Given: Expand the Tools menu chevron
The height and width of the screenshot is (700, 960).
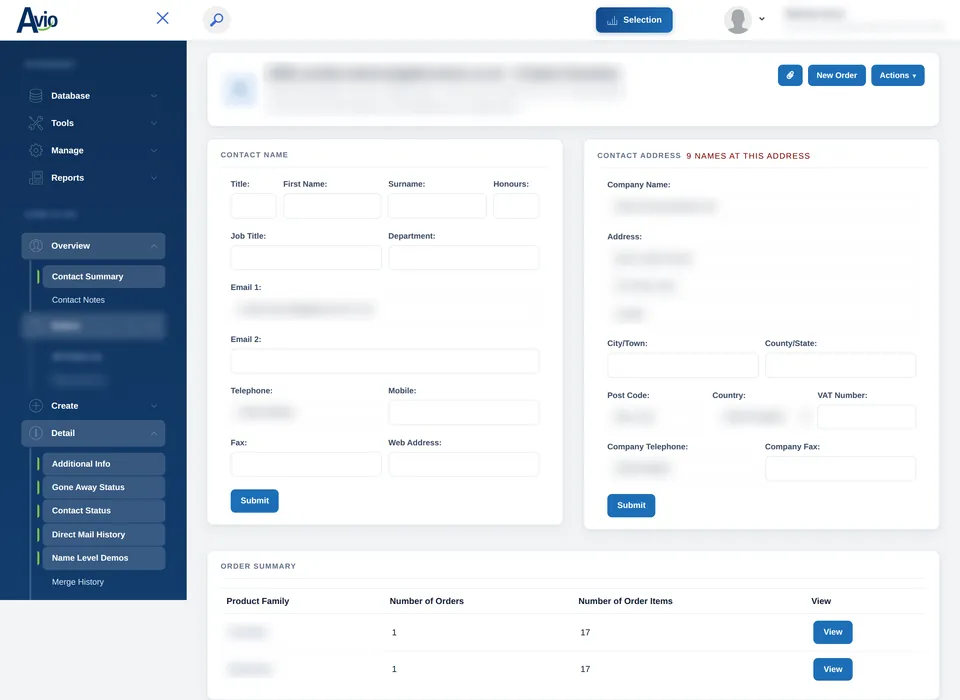Looking at the screenshot, I should (x=154, y=124).
